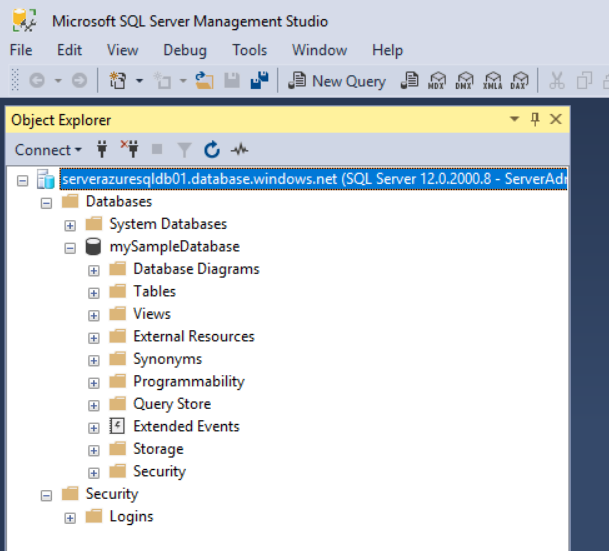Select the Logins tree item
Image resolution: width=609 pixels, height=551 pixels.
131,516
